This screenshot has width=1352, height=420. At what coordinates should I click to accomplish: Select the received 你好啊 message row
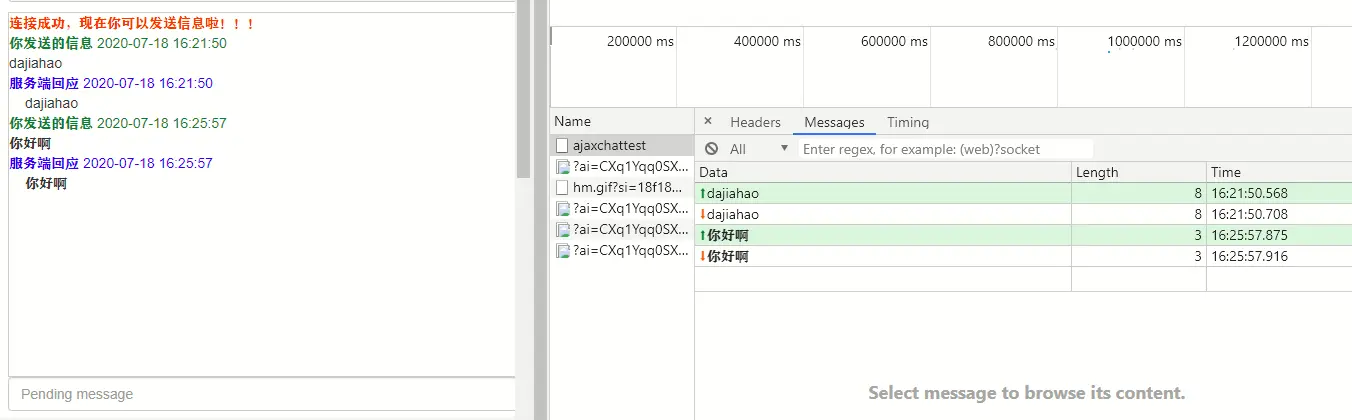click(1023, 256)
